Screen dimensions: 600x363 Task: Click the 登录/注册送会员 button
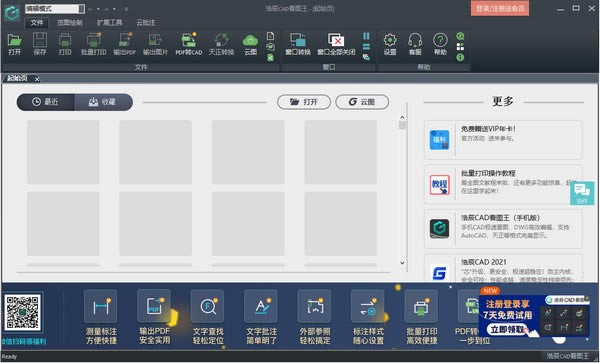point(500,8)
